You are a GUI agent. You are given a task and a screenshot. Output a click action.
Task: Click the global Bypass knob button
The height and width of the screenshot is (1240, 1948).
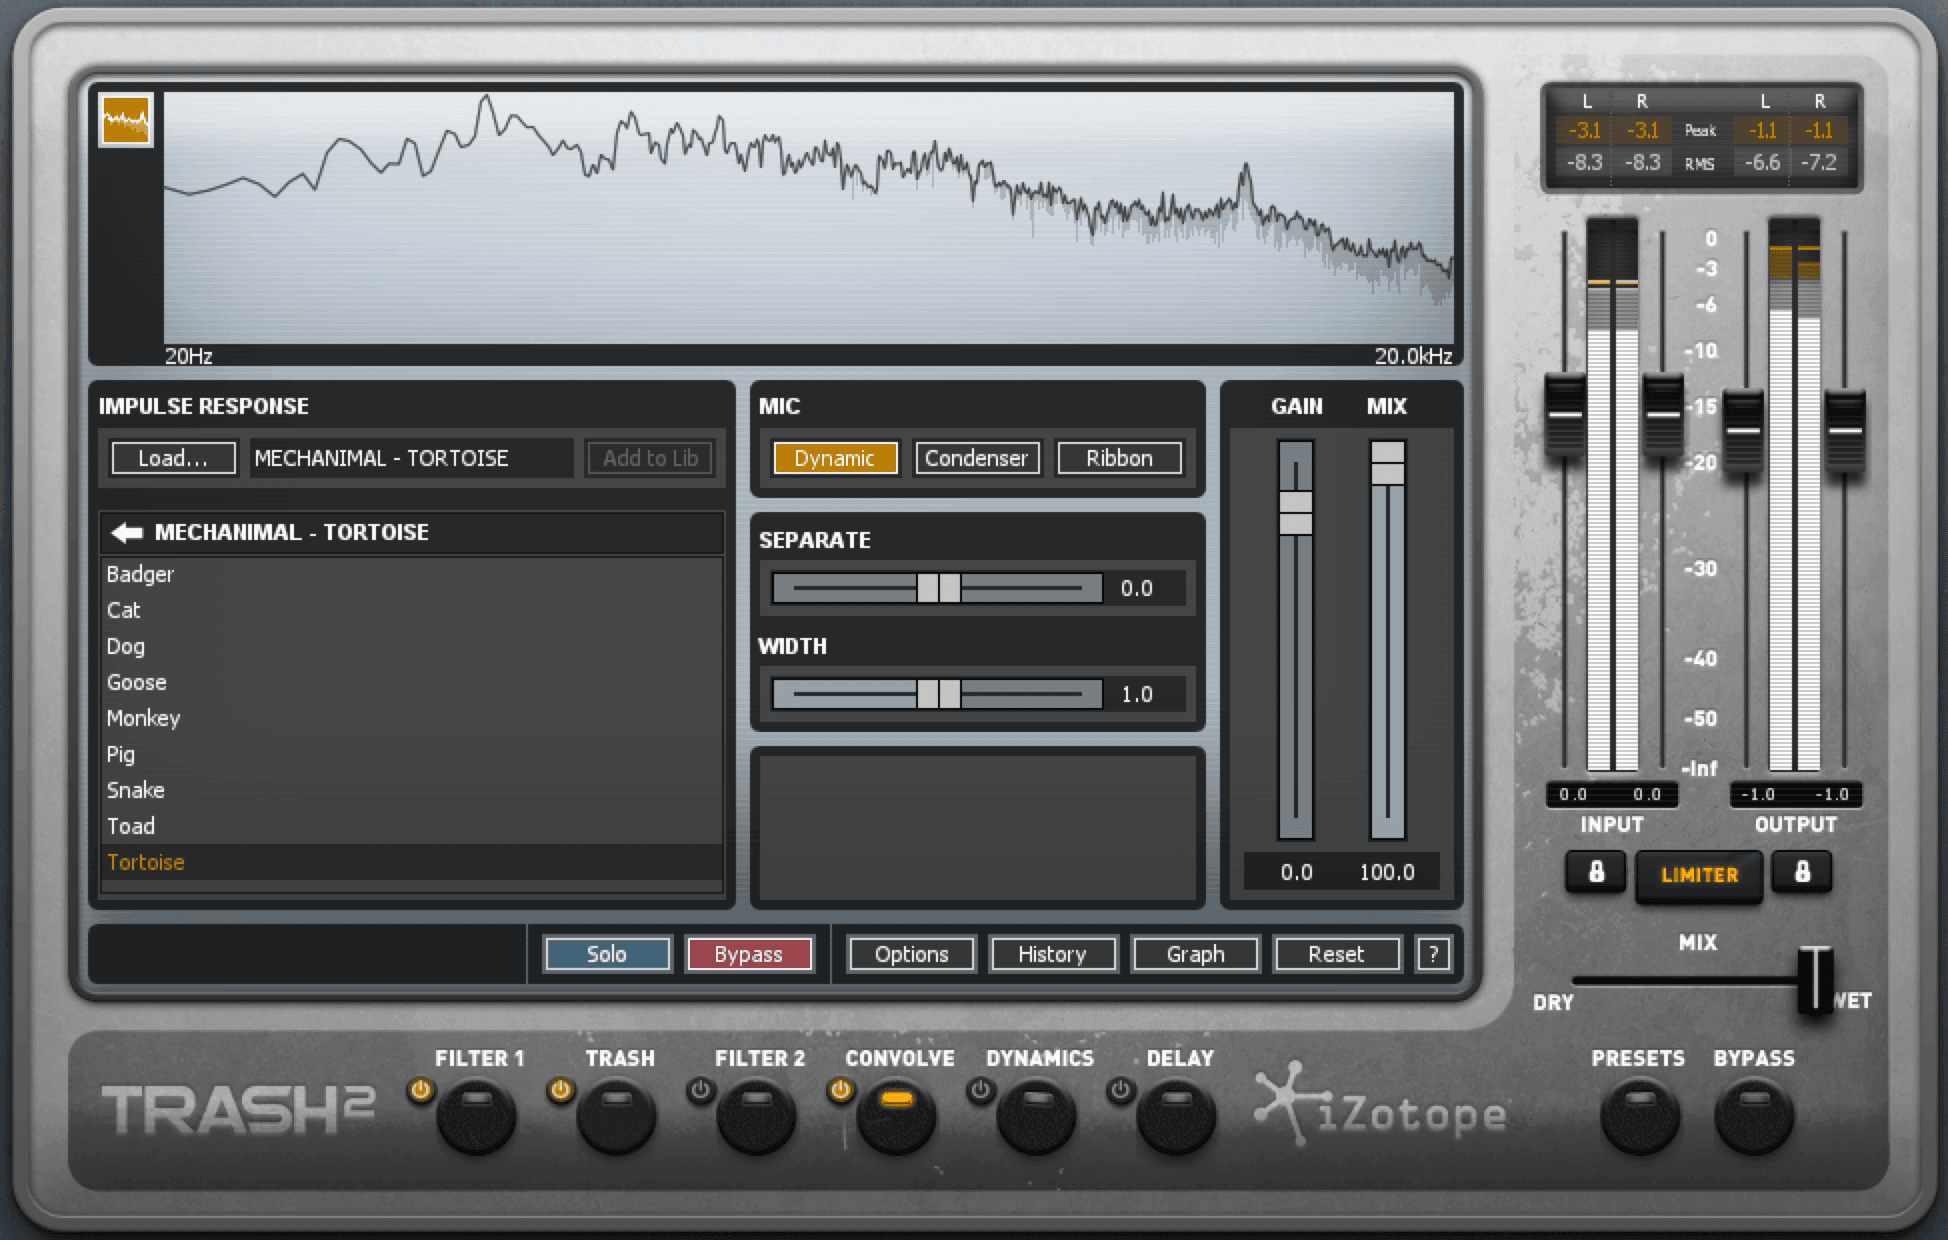[x=1754, y=1117]
